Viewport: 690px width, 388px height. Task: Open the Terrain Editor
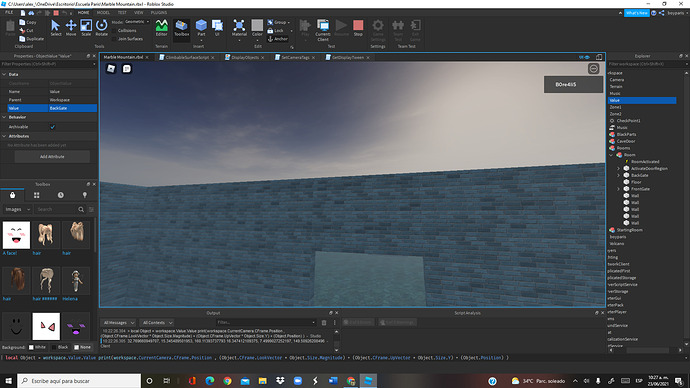(x=161, y=28)
